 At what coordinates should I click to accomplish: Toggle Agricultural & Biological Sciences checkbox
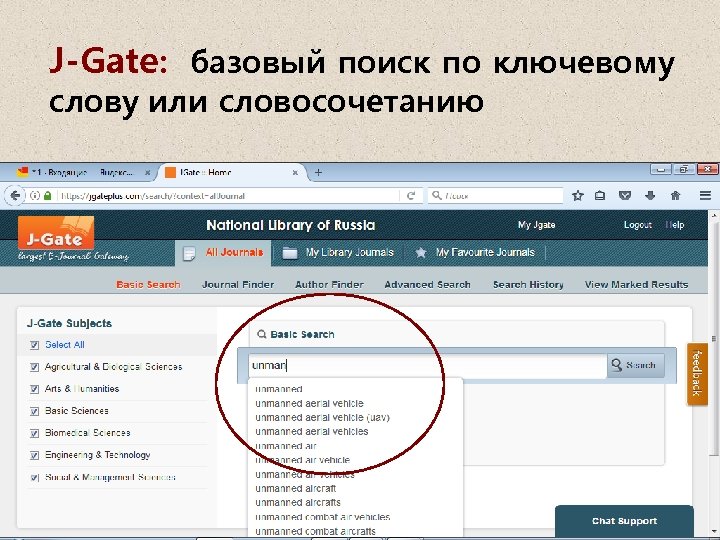point(34,367)
